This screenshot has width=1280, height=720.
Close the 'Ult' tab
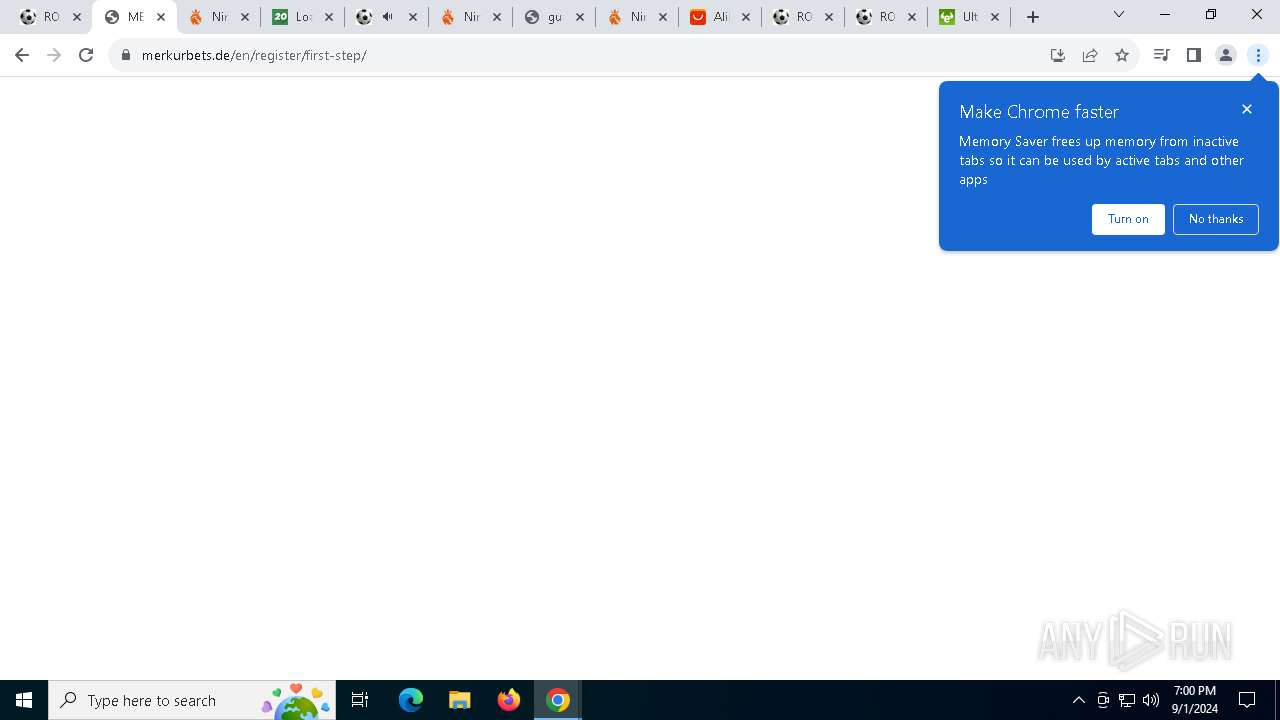tap(995, 17)
